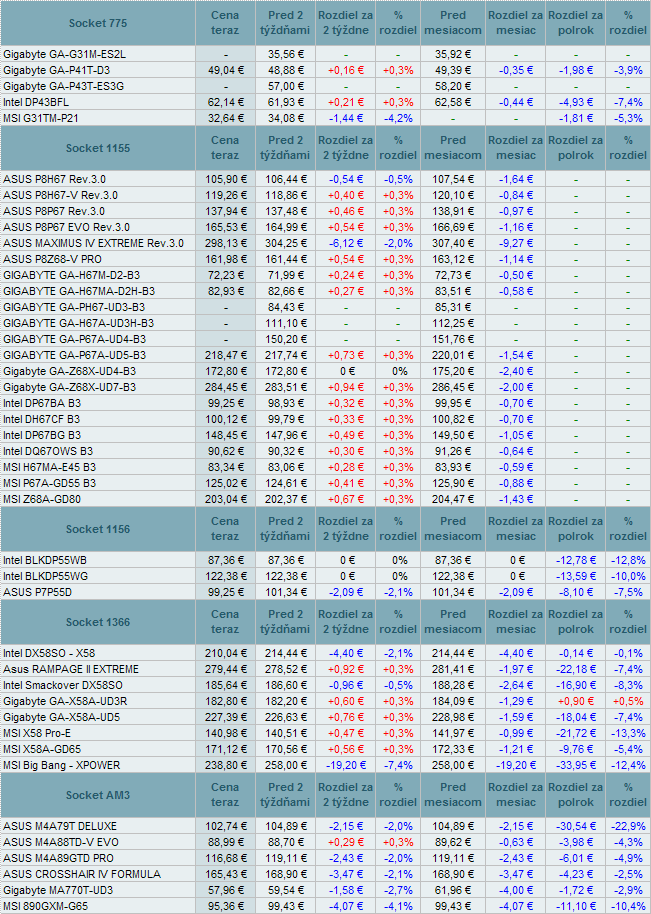
Task: Click the 298,13 € current price cell
Action: (x=226, y=244)
